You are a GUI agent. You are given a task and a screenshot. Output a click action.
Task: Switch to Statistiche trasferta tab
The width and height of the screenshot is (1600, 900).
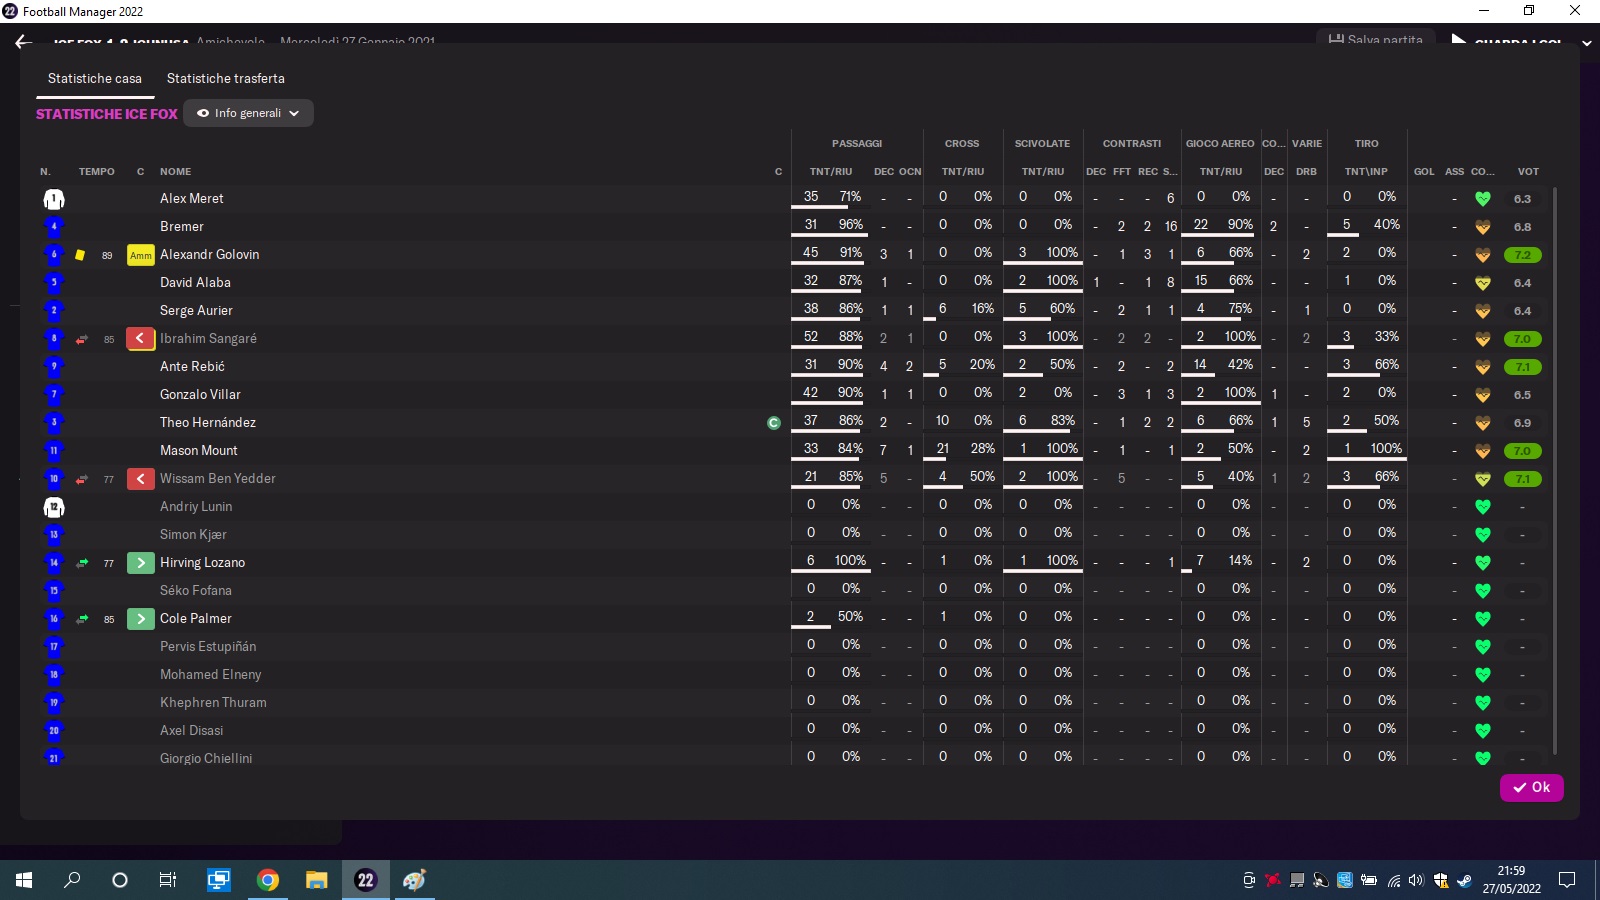[226, 78]
